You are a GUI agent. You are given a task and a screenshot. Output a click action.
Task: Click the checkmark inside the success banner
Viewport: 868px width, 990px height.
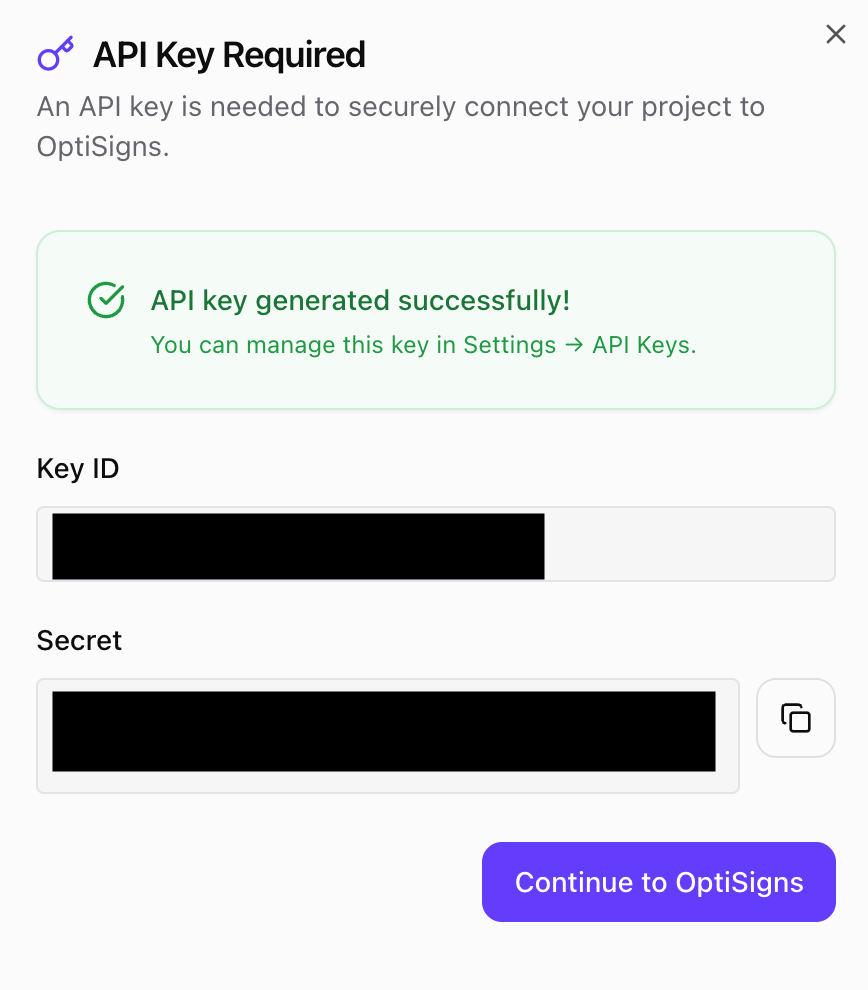(106, 300)
